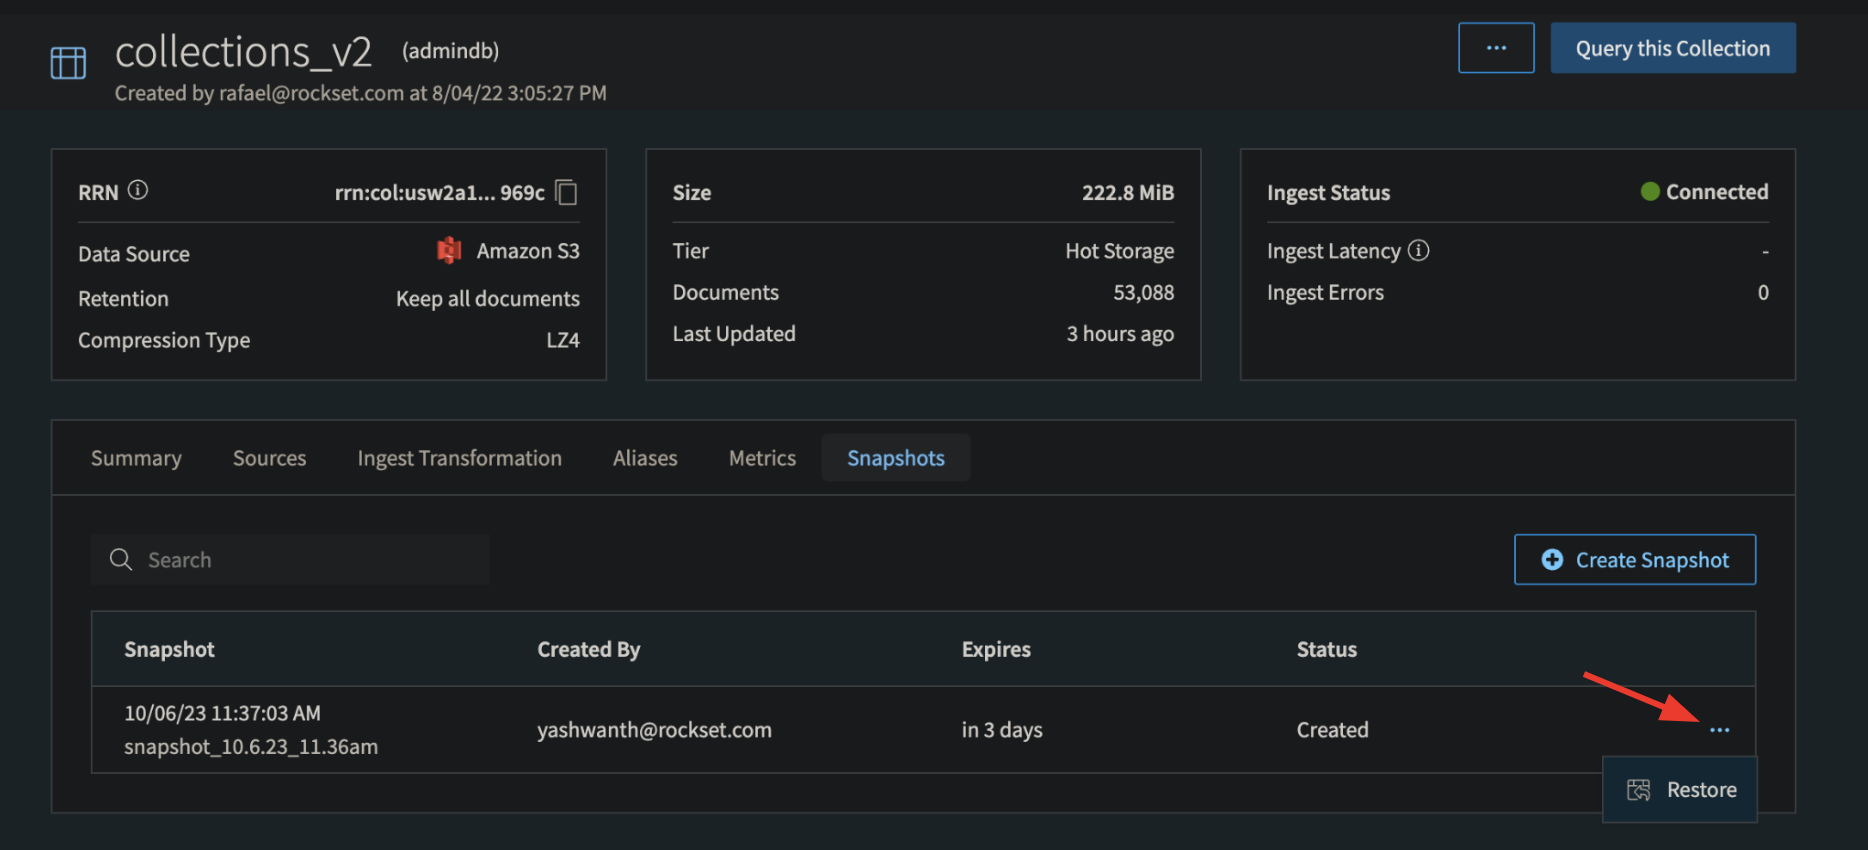
Task: Click the '3 hours ago' last updated value
Action: click(x=1120, y=334)
